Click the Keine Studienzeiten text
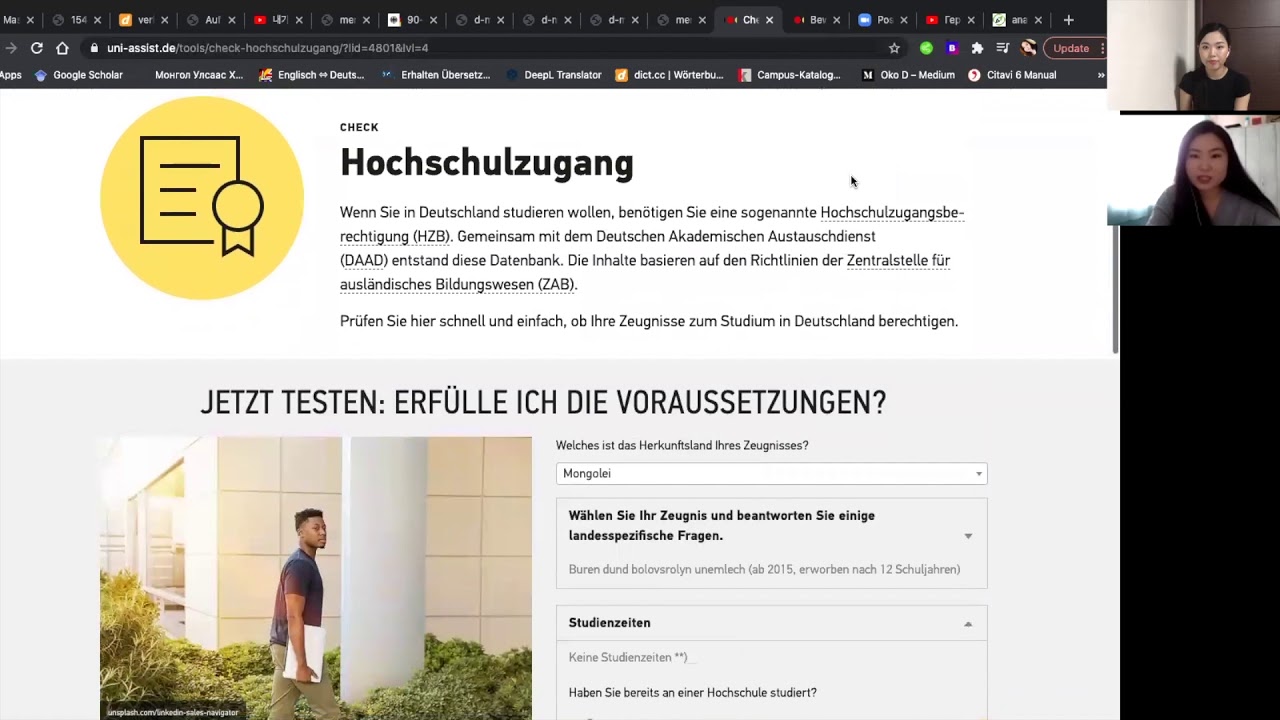Viewport: 1280px width, 720px height. click(x=628, y=657)
